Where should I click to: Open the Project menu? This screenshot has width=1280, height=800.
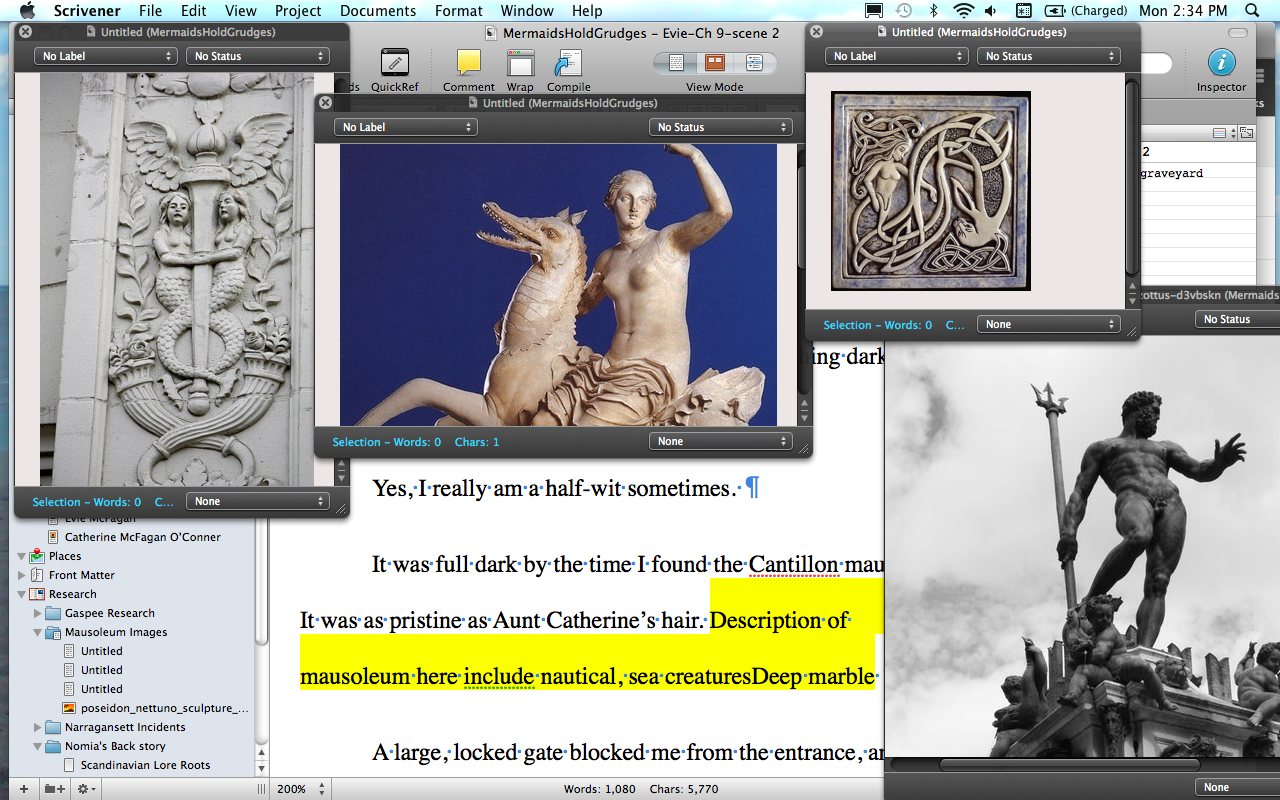[298, 11]
